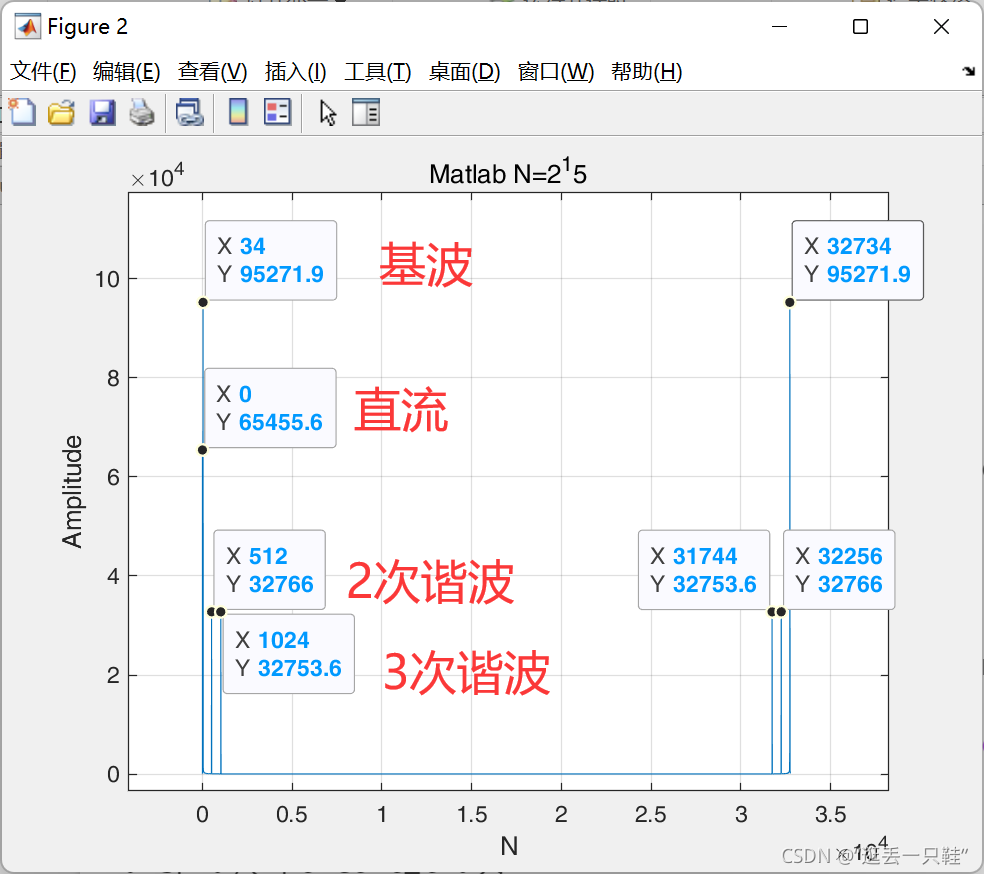Click the x-axis tick label 1.5
The height and width of the screenshot is (874, 984).
click(x=471, y=814)
